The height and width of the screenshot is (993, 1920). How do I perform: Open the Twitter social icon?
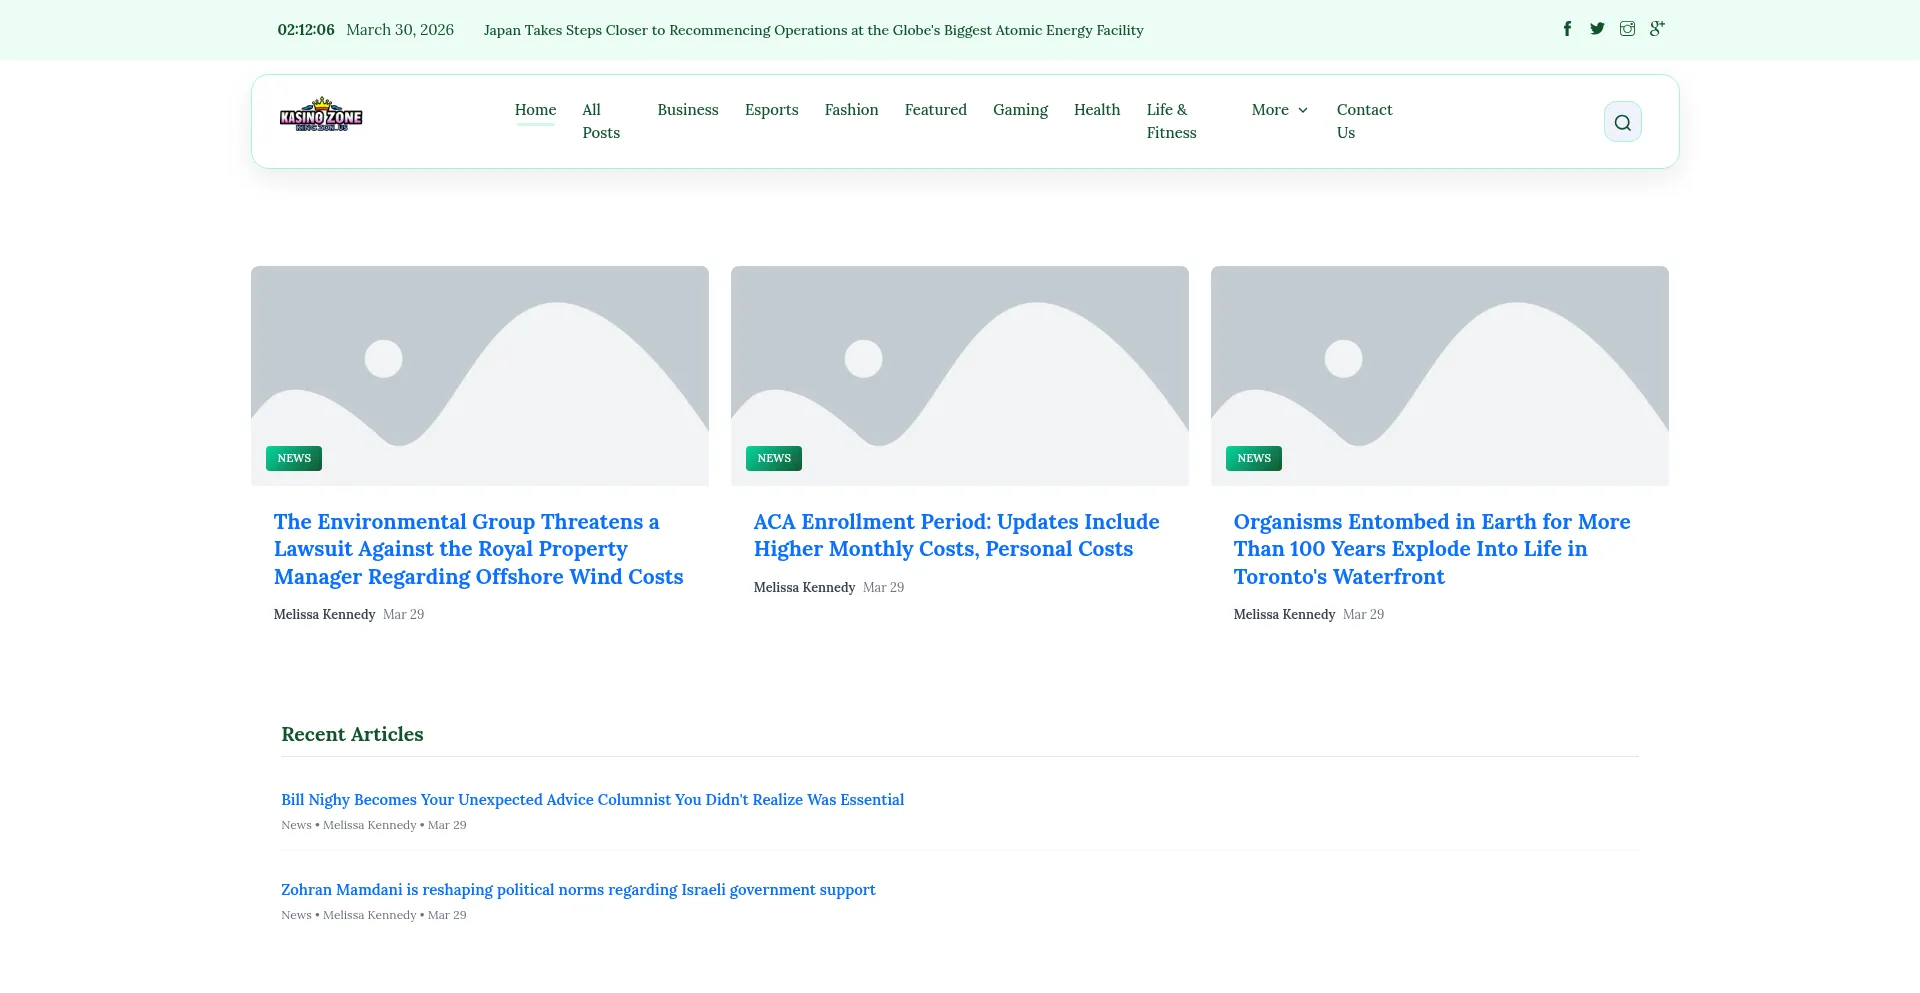pyautogui.click(x=1597, y=29)
